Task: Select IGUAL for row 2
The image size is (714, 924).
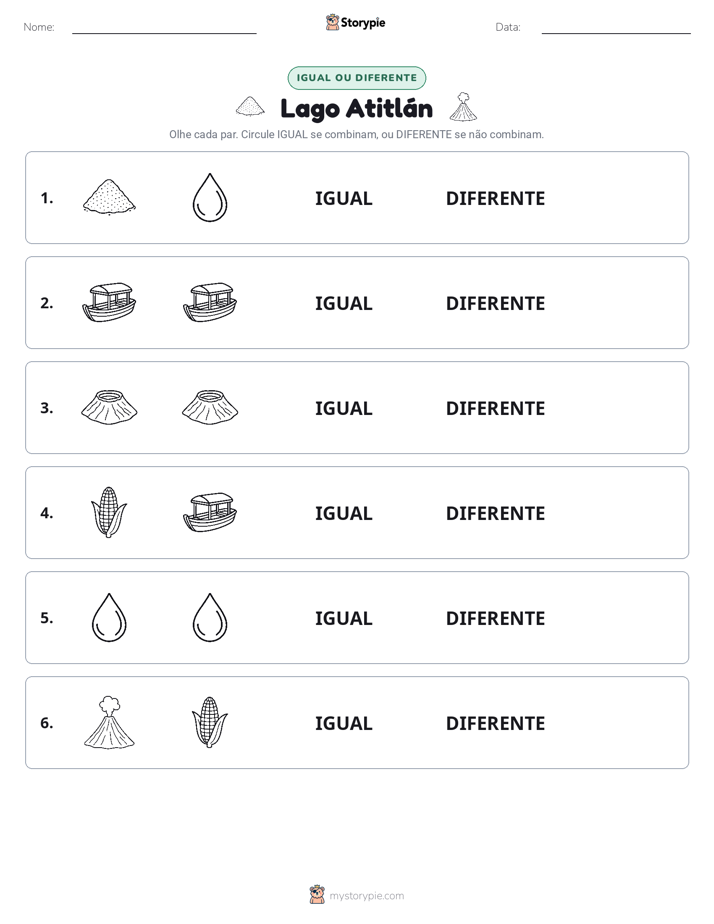Action: (343, 303)
